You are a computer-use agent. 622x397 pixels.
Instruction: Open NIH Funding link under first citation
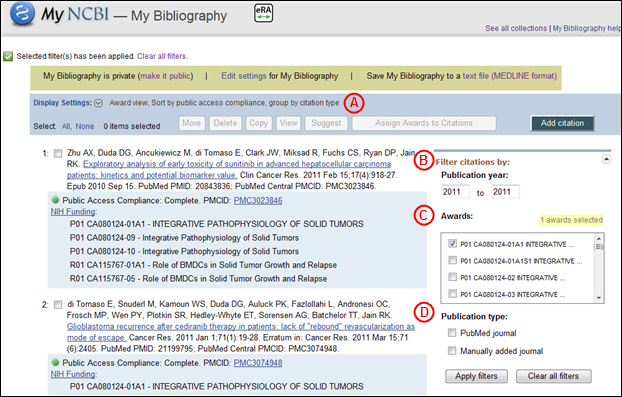73,212
